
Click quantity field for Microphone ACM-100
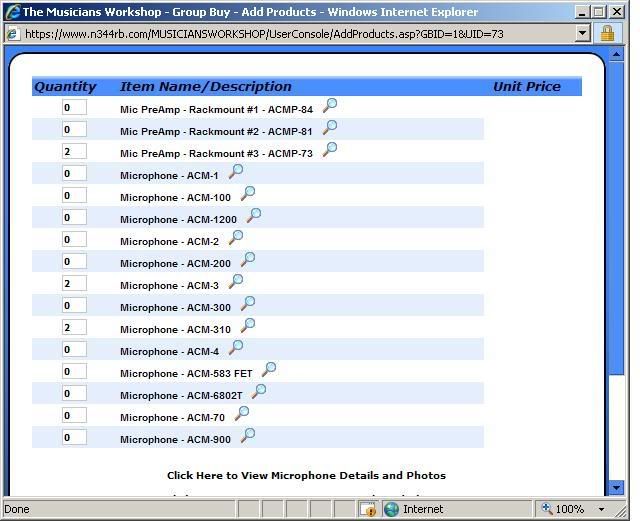click(x=74, y=196)
